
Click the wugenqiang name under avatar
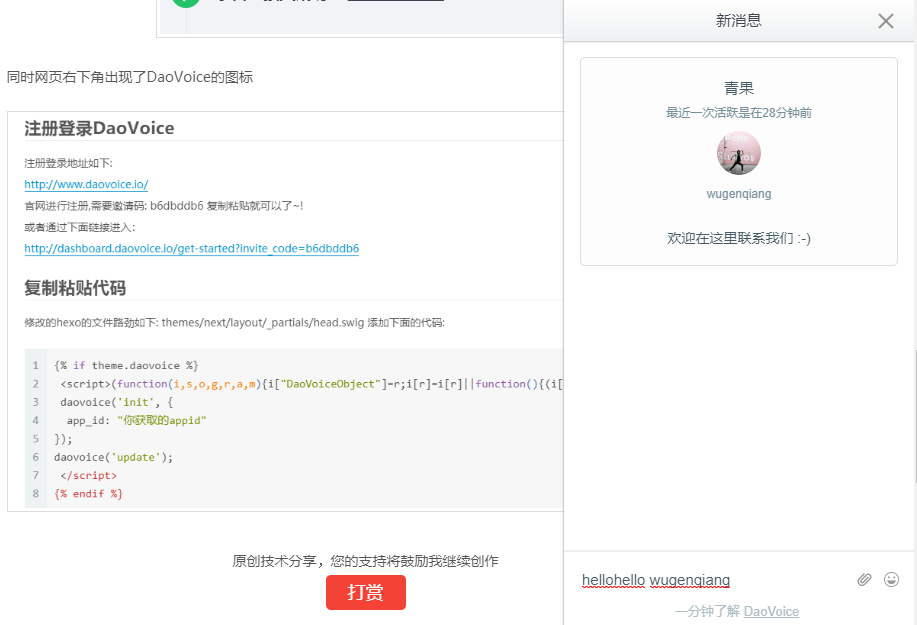coord(739,194)
